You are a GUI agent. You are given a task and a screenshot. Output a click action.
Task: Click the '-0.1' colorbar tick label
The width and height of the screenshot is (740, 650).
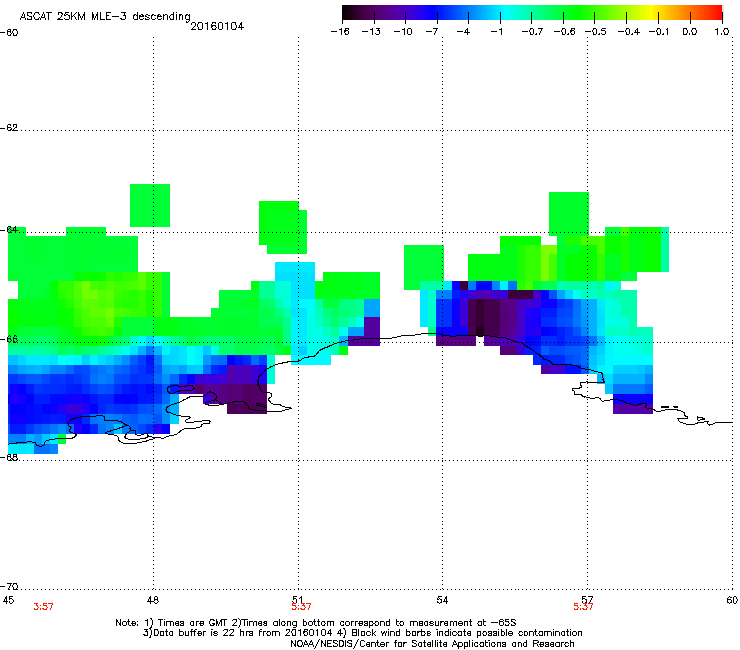click(659, 32)
